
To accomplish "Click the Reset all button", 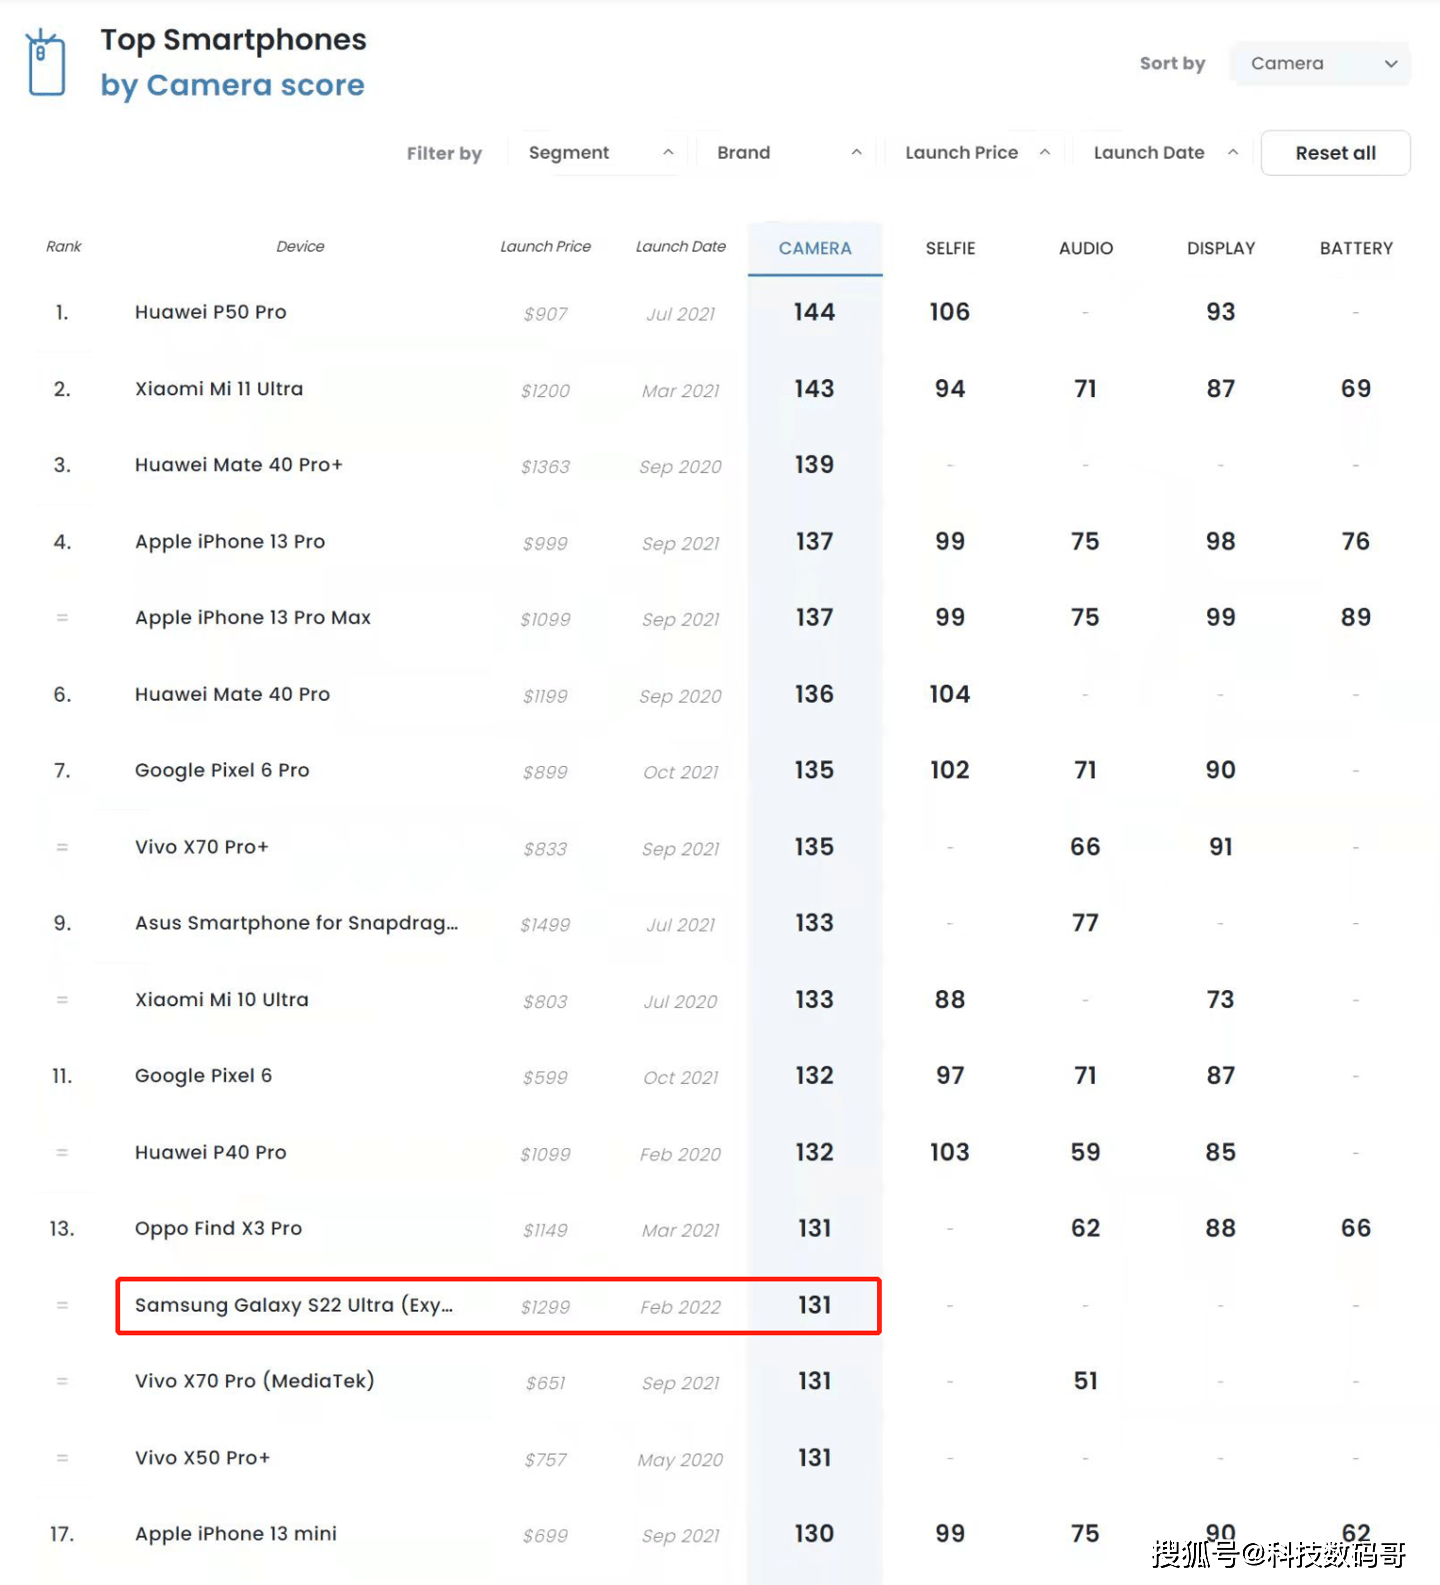I will [x=1335, y=153].
